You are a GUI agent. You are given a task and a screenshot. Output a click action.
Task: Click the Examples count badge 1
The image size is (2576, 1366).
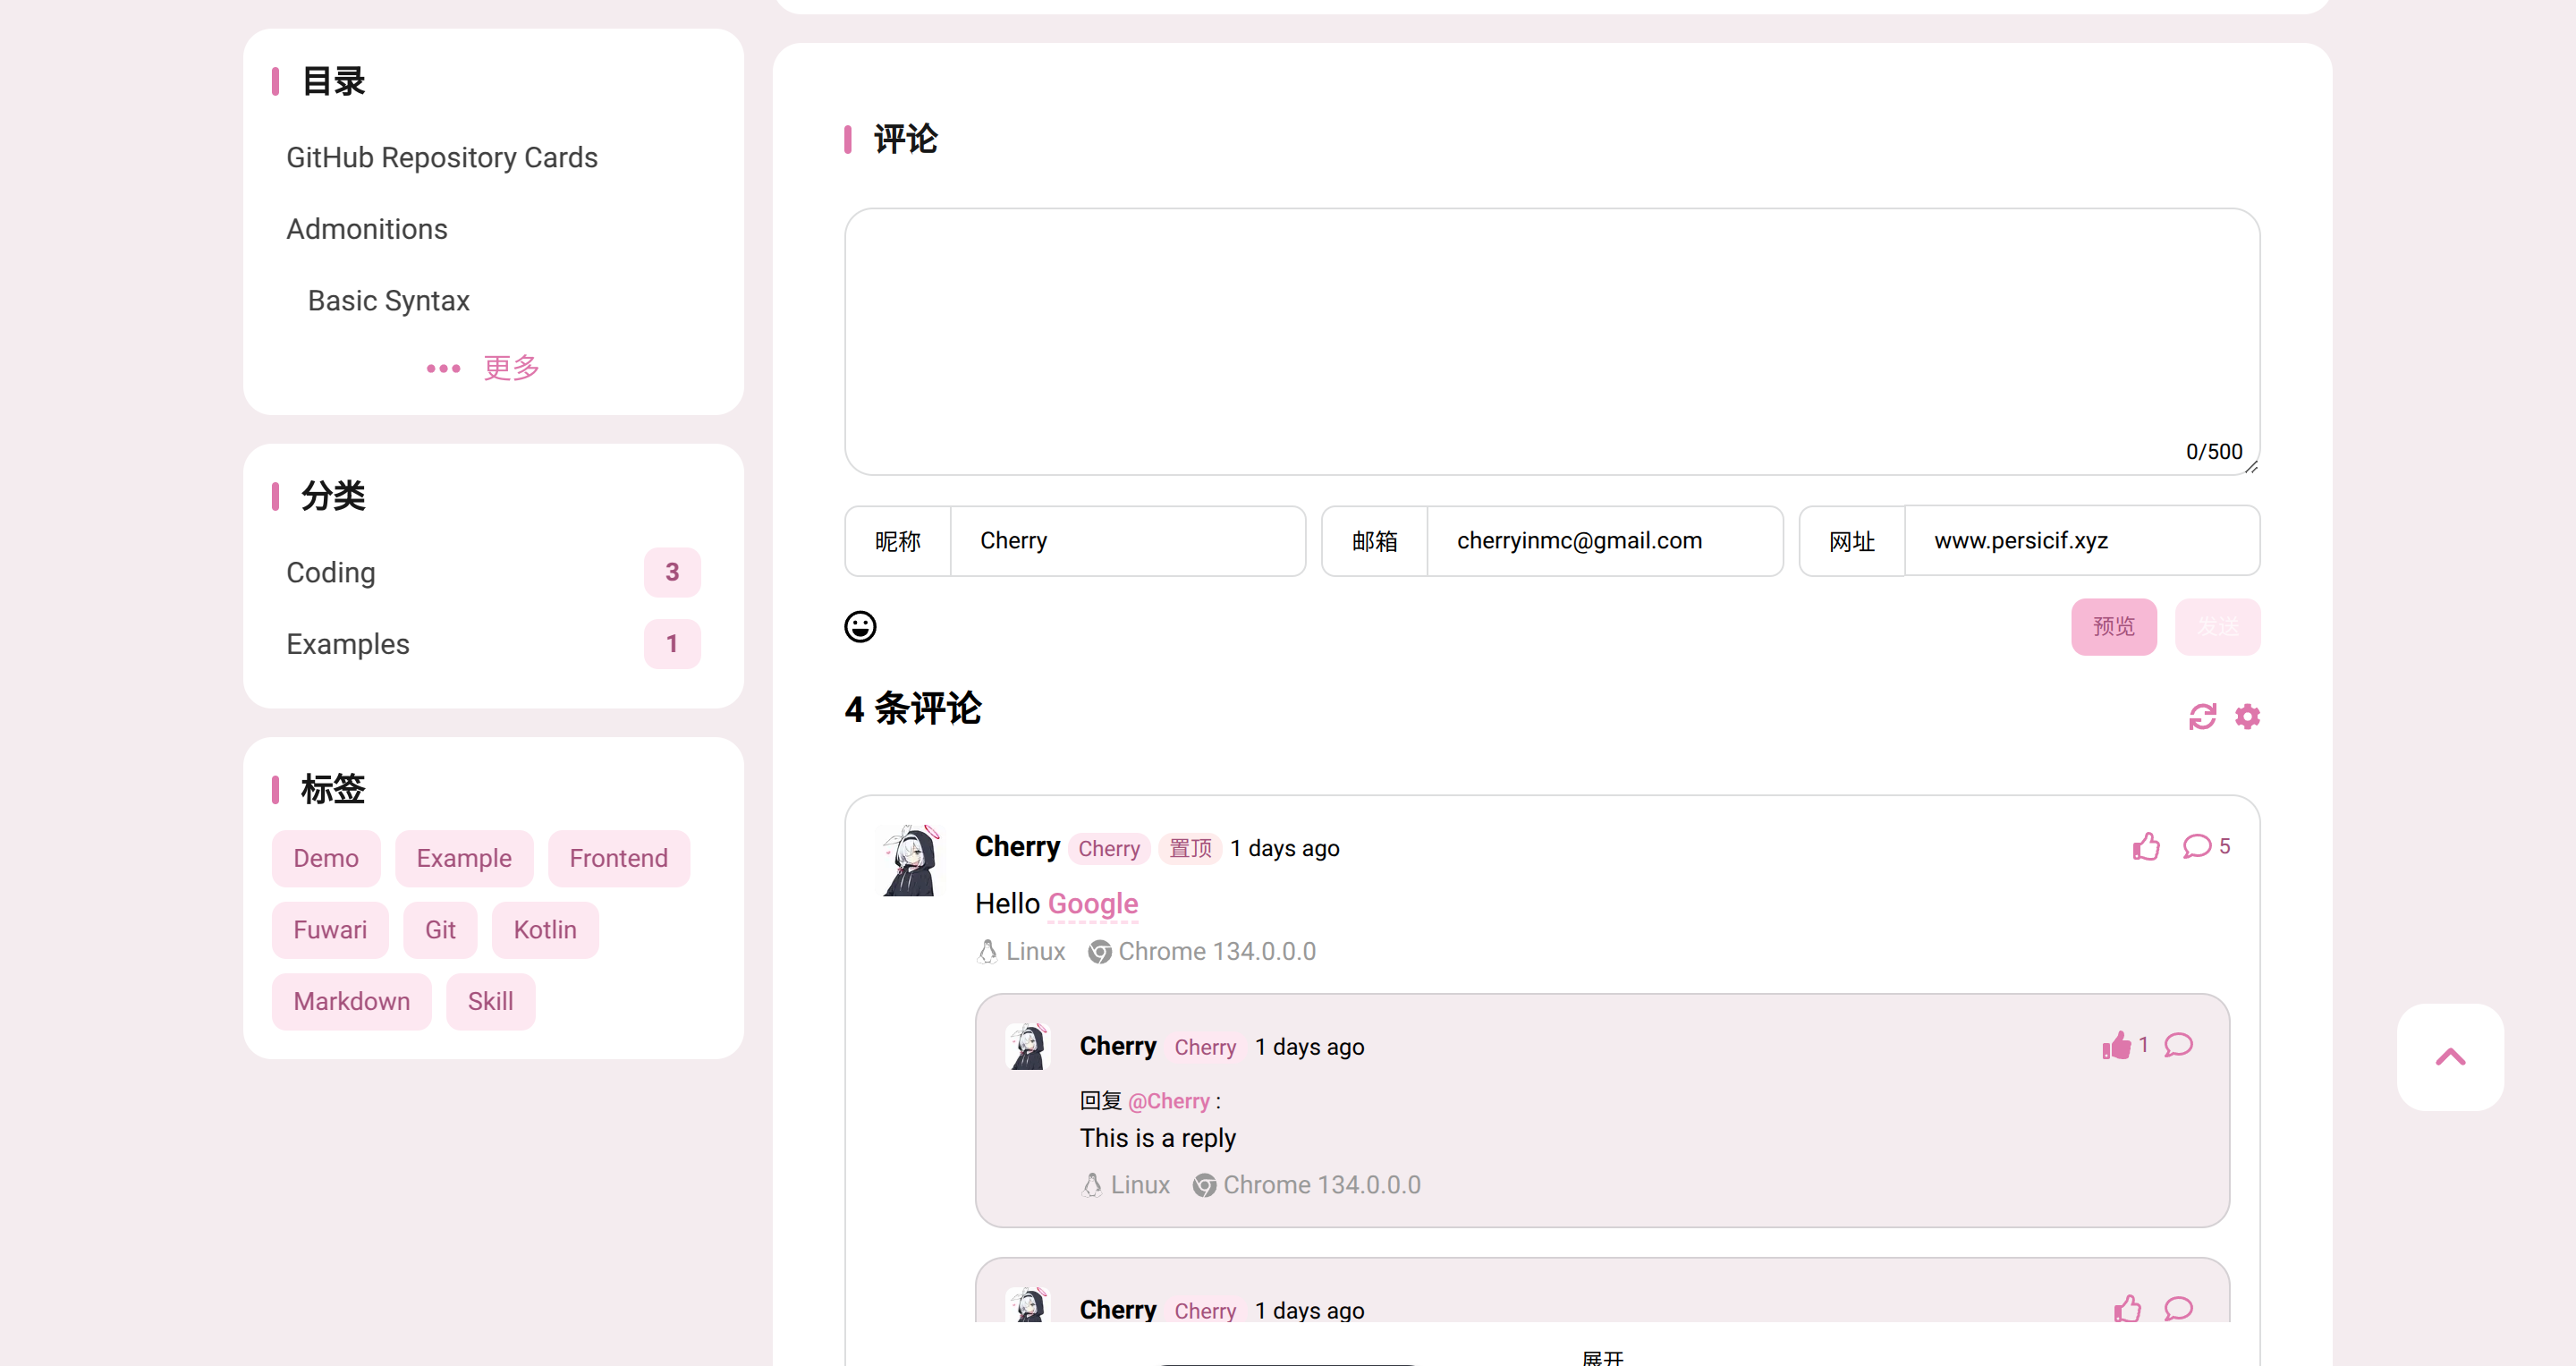672,644
